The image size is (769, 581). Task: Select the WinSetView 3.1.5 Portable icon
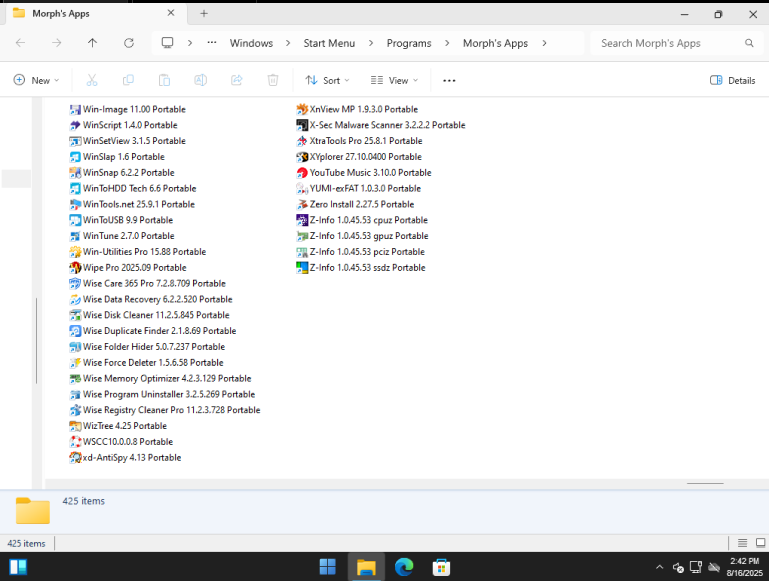pyautogui.click(x=75, y=141)
